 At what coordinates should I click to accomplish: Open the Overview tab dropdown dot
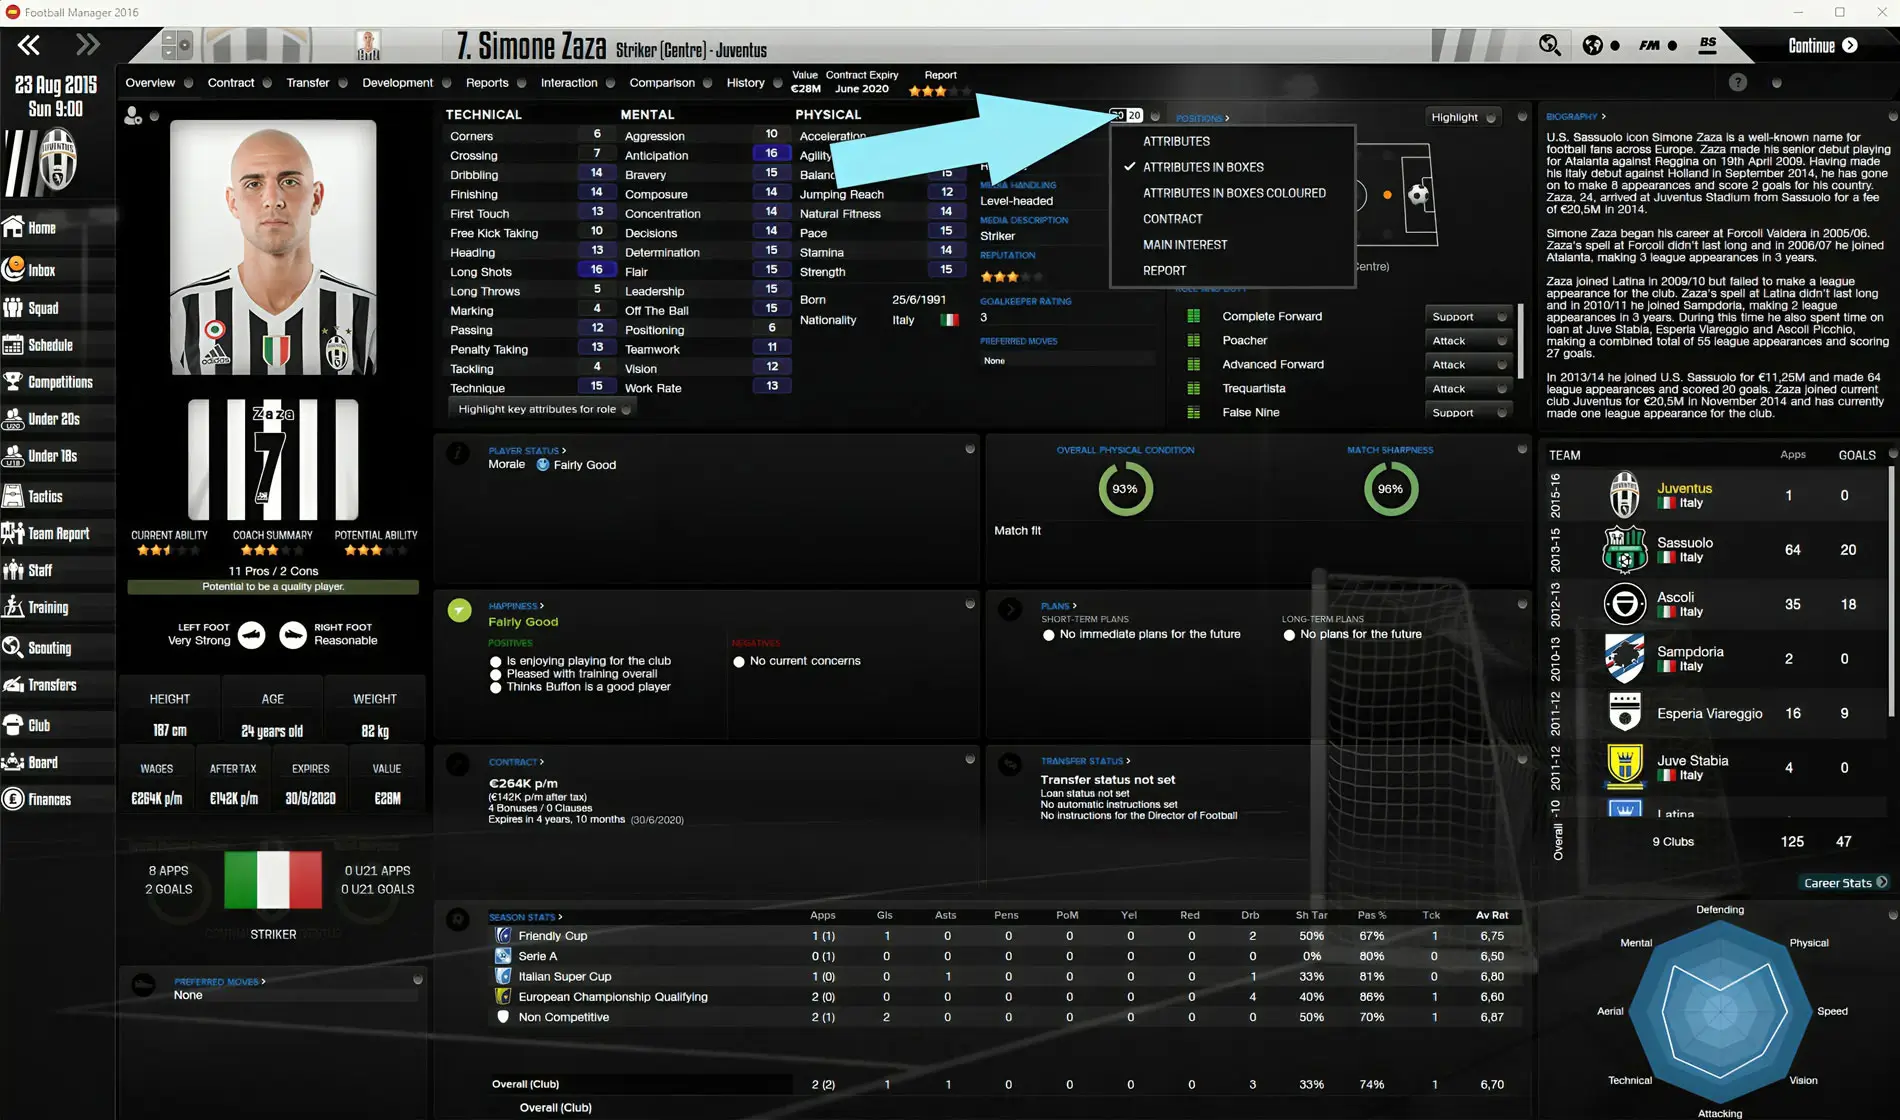(x=188, y=83)
